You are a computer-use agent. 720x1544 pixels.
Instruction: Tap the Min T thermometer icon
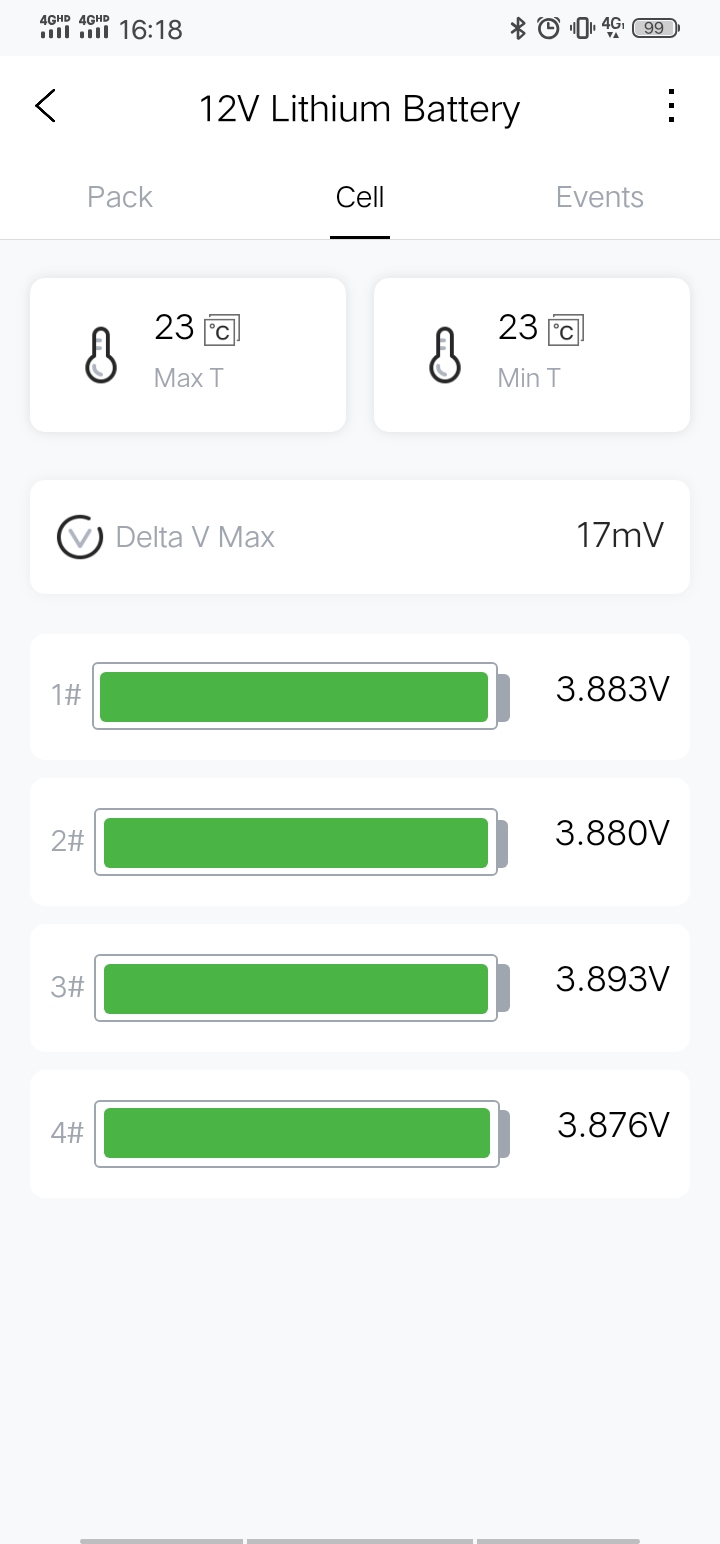coord(443,355)
